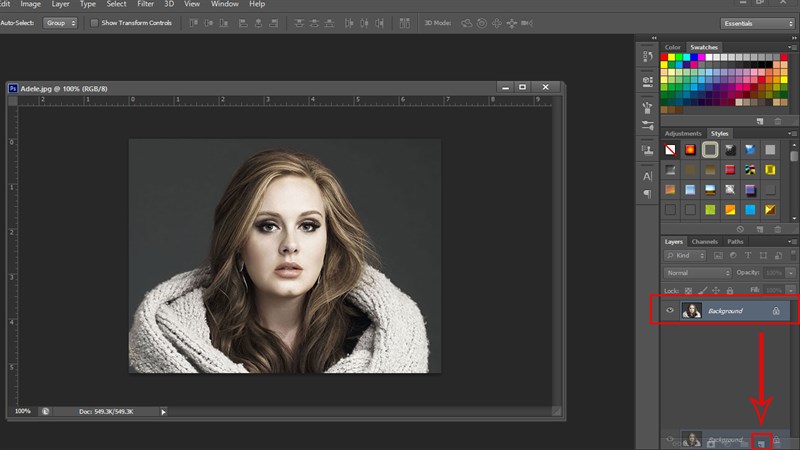
Task: Open the Clone Source panel icon
Action: tap(647, 150)
